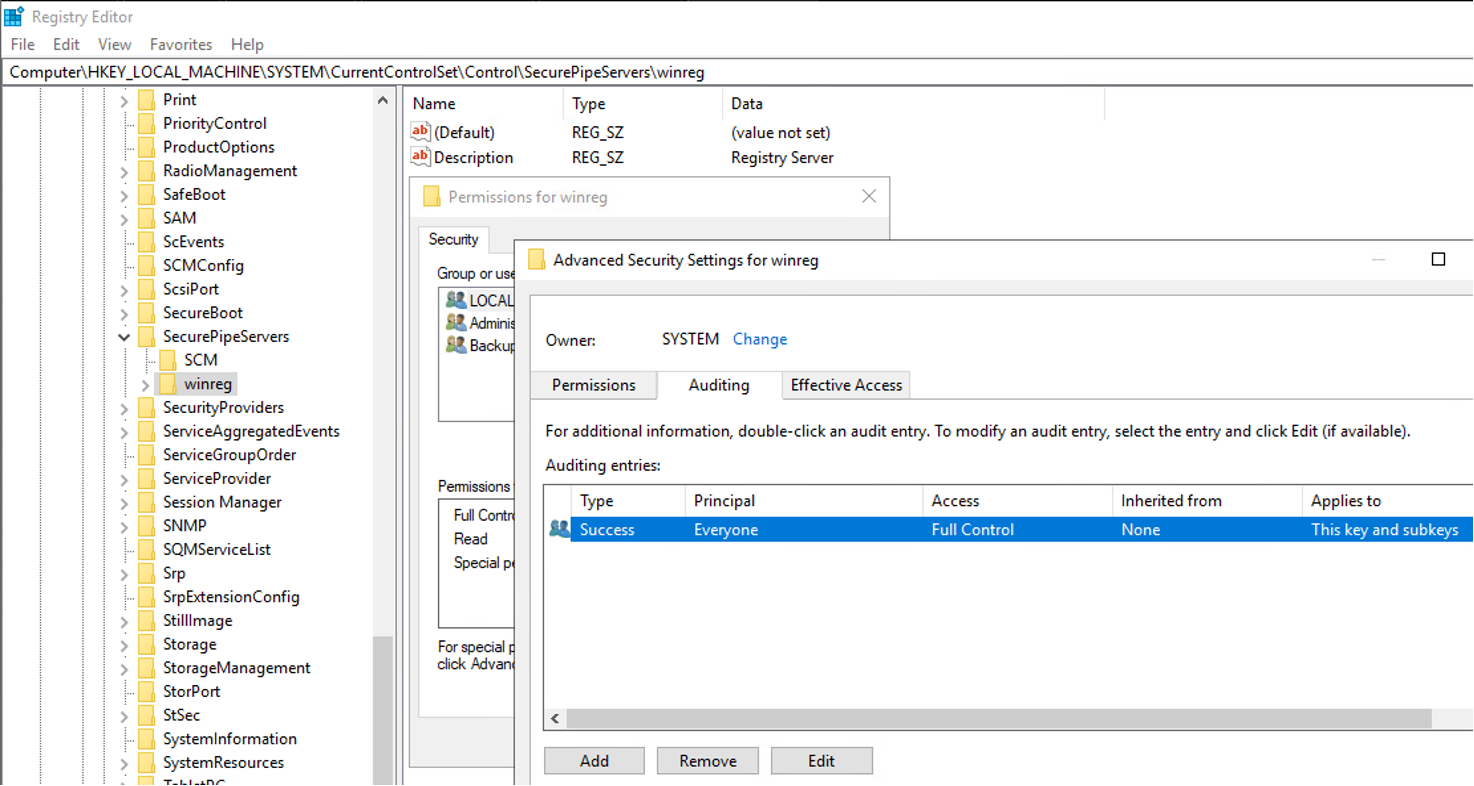Click the horizontal scrollbar in auditing entries list
Viewport: 1474px width, 786px height.
click(998, 719)
